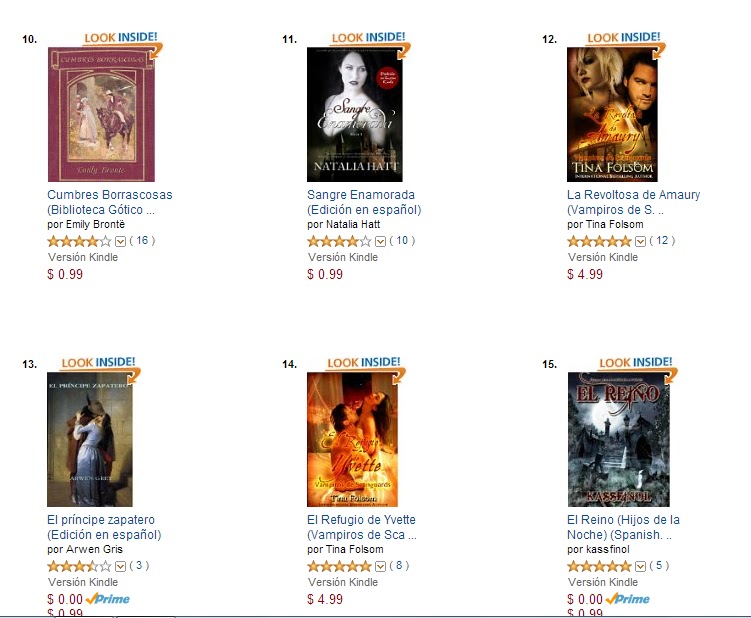Click Look Inside badge on Sangre Enamorada
751x618 pixels.
point(371,42)
